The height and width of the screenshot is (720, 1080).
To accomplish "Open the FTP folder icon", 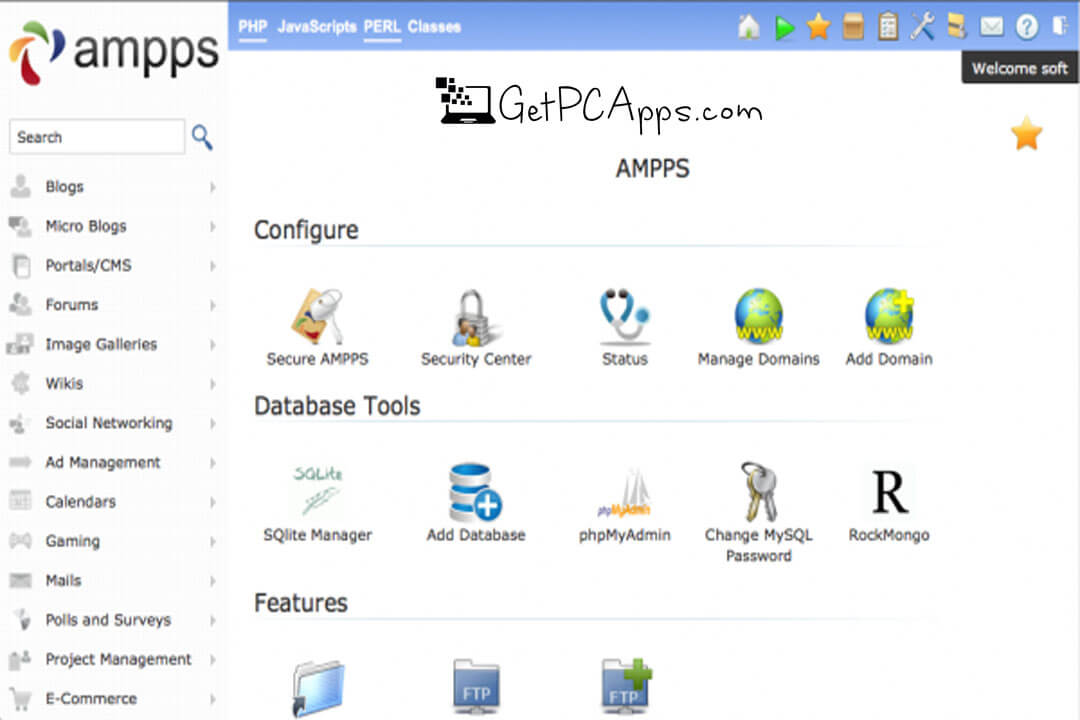I will (476, 686).
